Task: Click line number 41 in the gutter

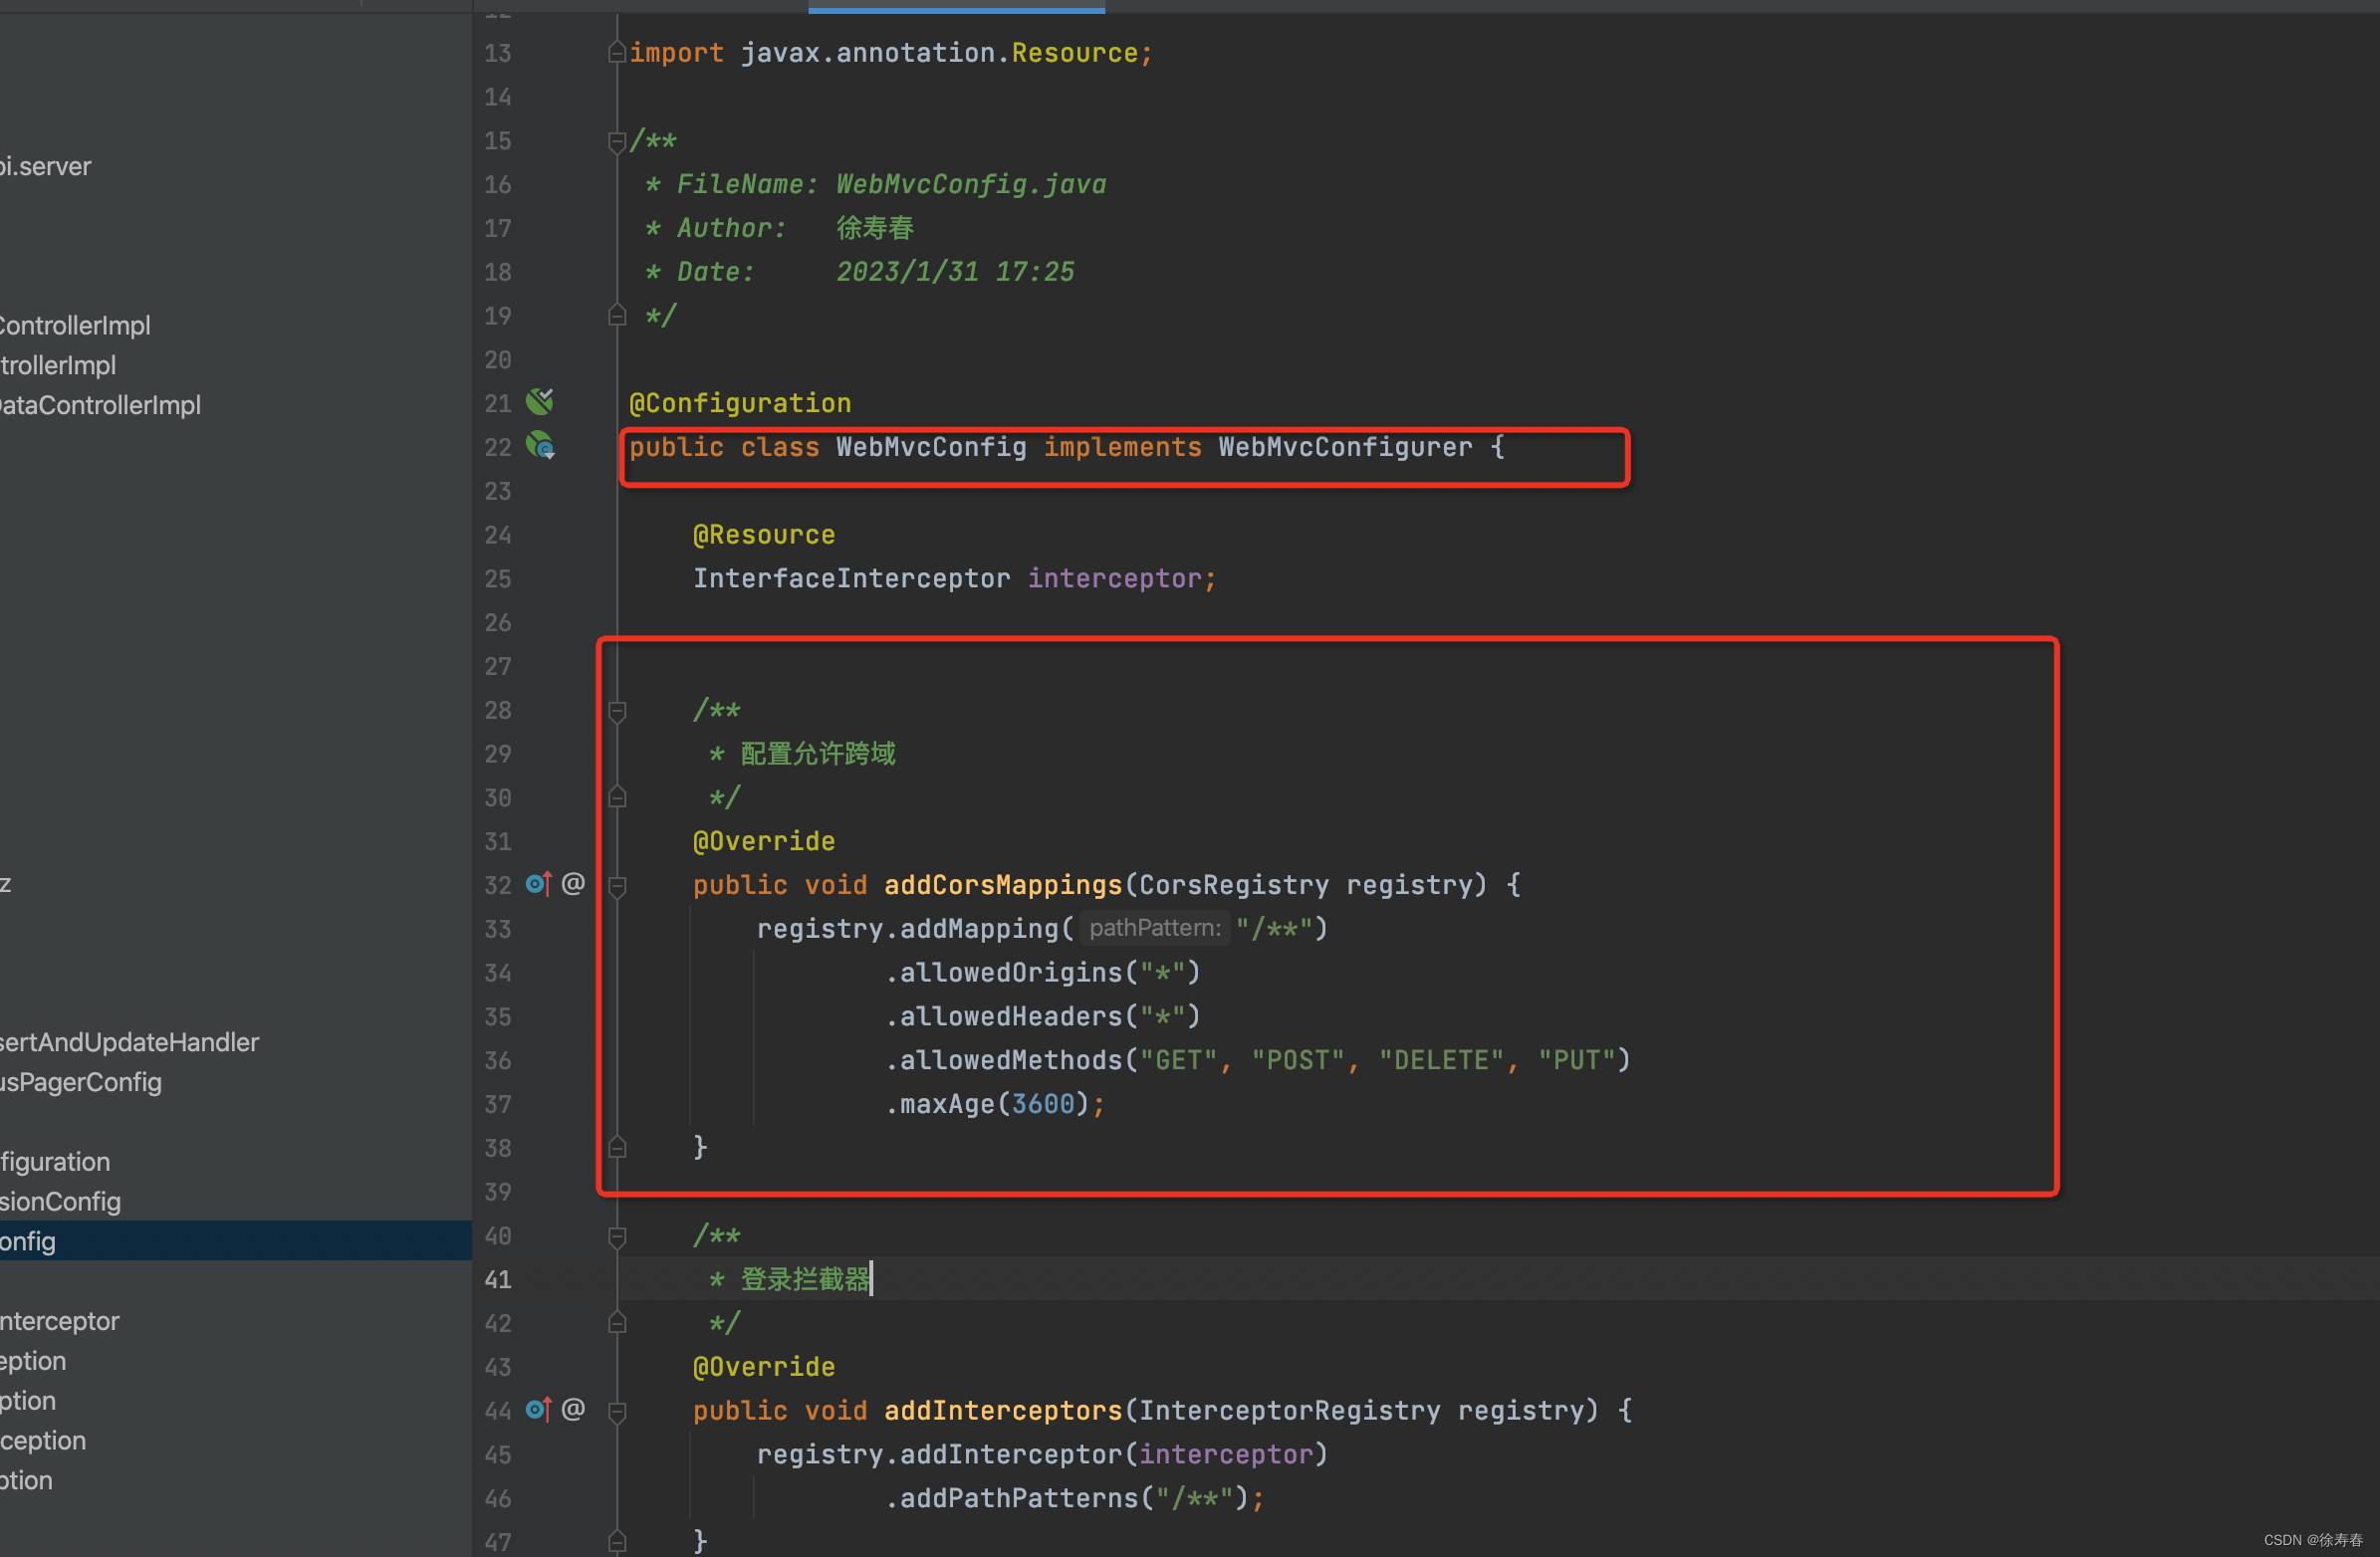Action: pyautogui.click(x=497, y=1279)
